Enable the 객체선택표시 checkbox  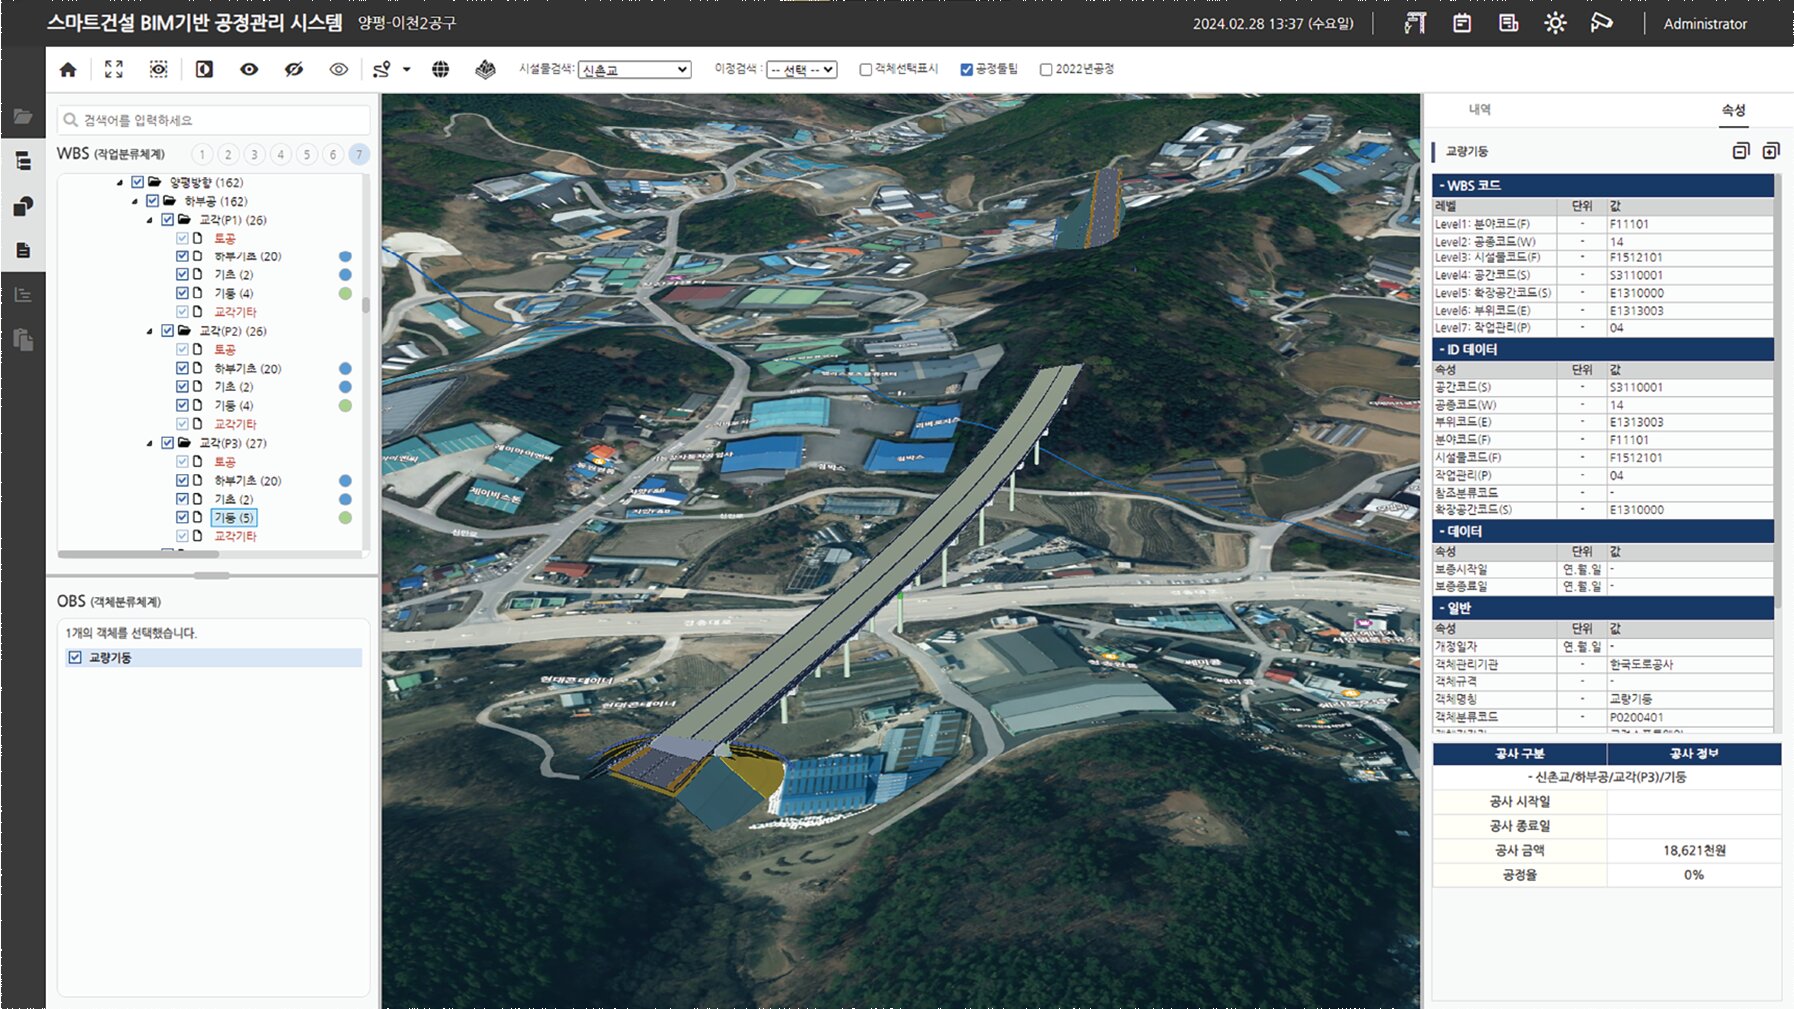pyautogui.click(x=864, y=69)
